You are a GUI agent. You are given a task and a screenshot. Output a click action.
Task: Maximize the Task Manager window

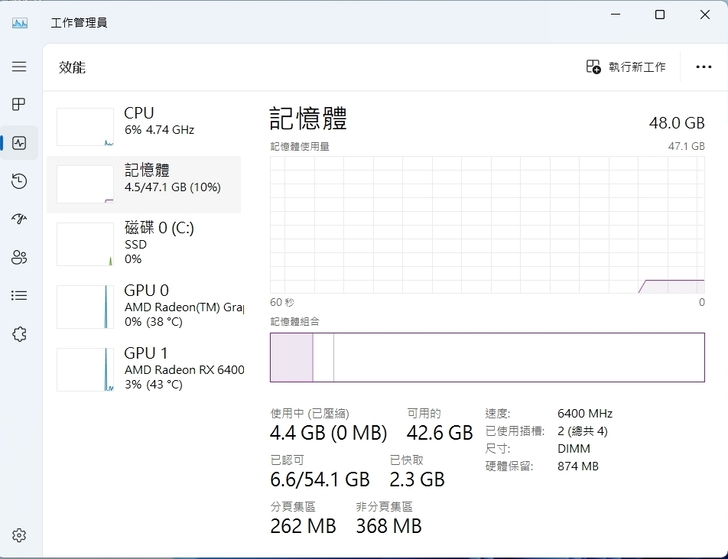pos(660,15)
